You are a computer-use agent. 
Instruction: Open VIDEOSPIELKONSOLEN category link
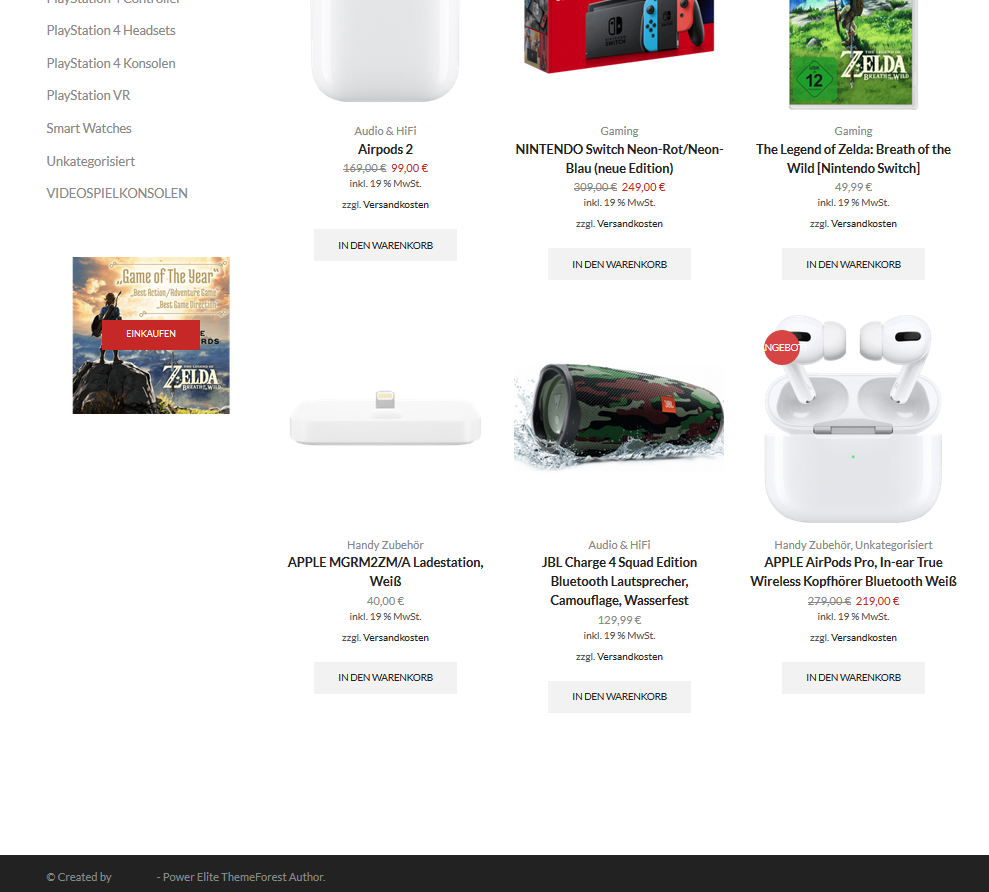click(x=117, y=193)
